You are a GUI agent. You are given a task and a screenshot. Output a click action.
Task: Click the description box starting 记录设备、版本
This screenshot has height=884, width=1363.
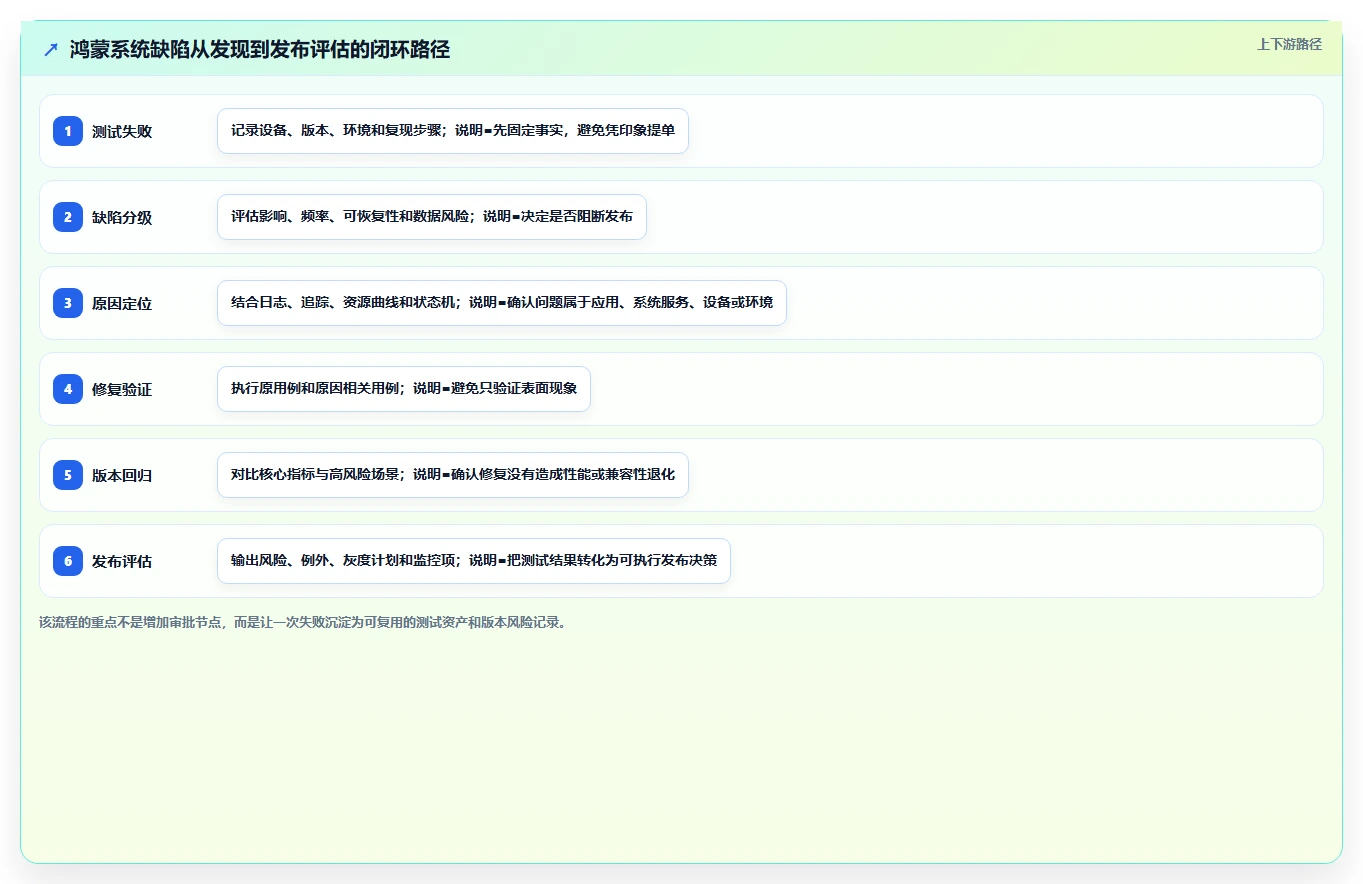(453, 131)
